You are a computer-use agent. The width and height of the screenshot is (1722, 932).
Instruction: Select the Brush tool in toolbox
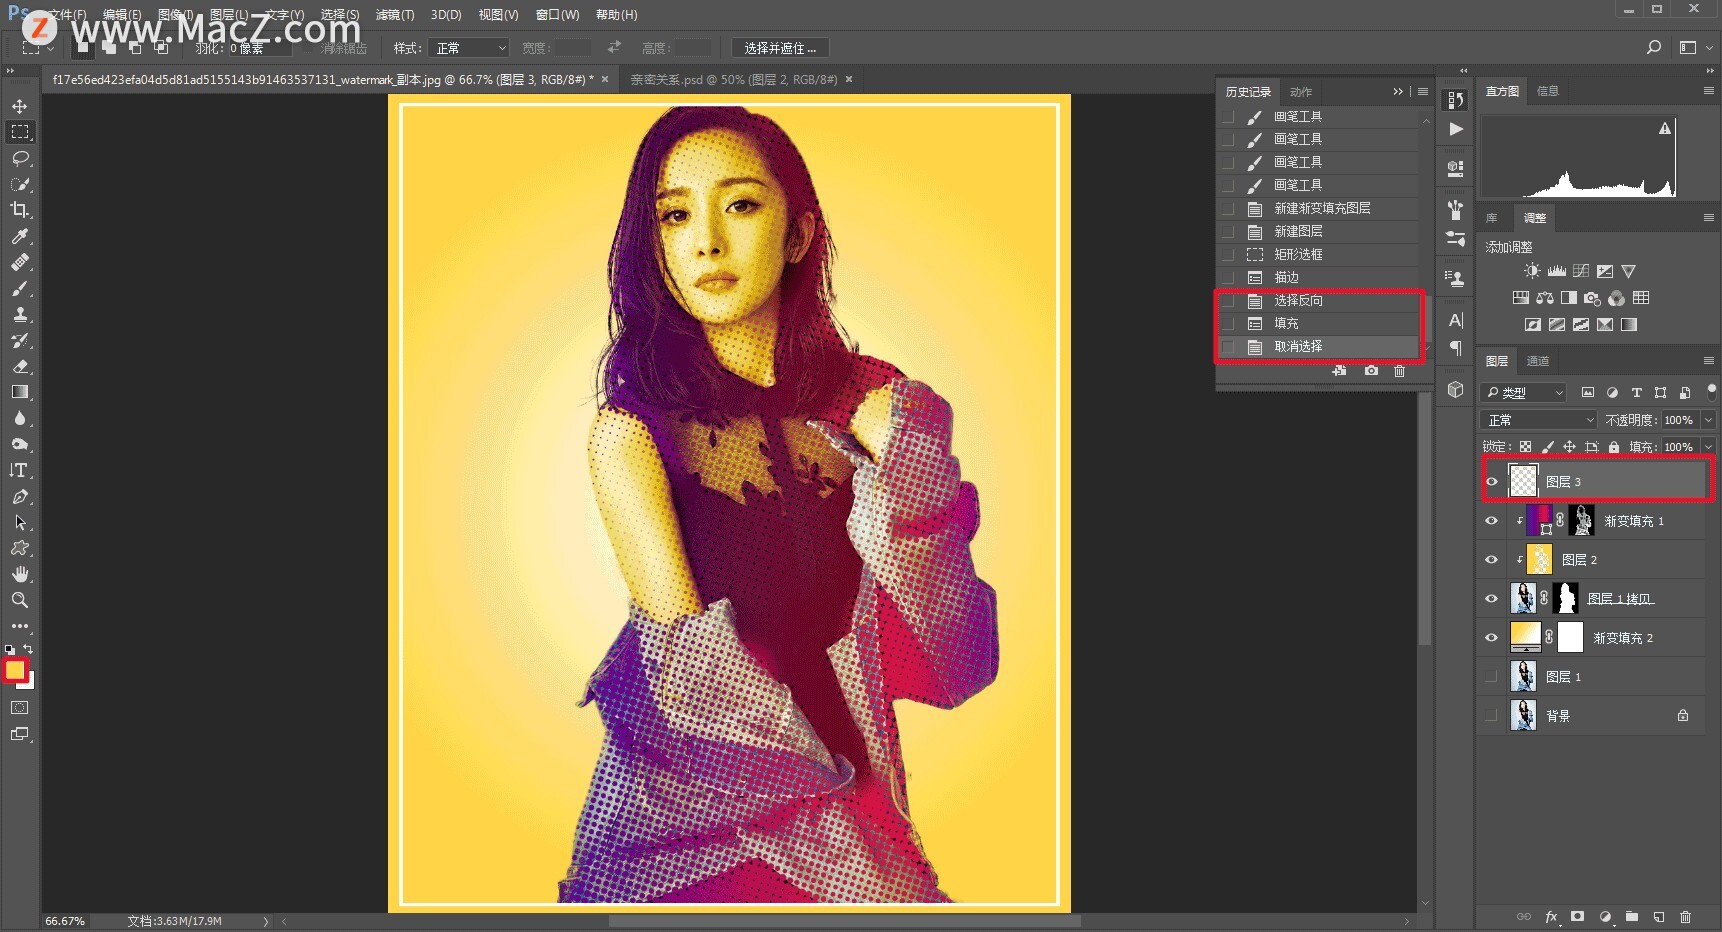pos(19,288)
